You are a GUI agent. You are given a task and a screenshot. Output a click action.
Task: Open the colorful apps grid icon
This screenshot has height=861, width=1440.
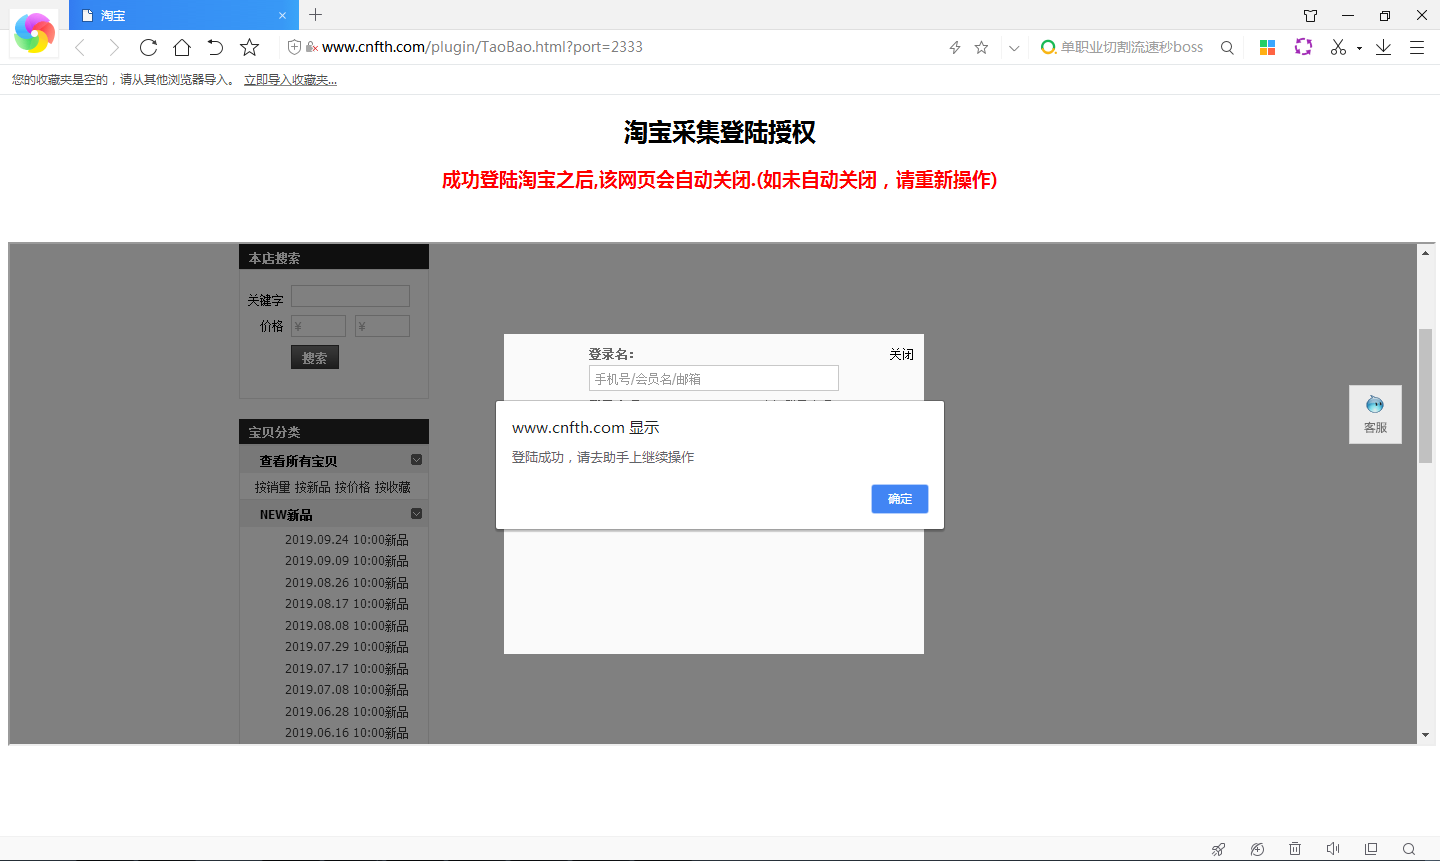(1267, 47)
